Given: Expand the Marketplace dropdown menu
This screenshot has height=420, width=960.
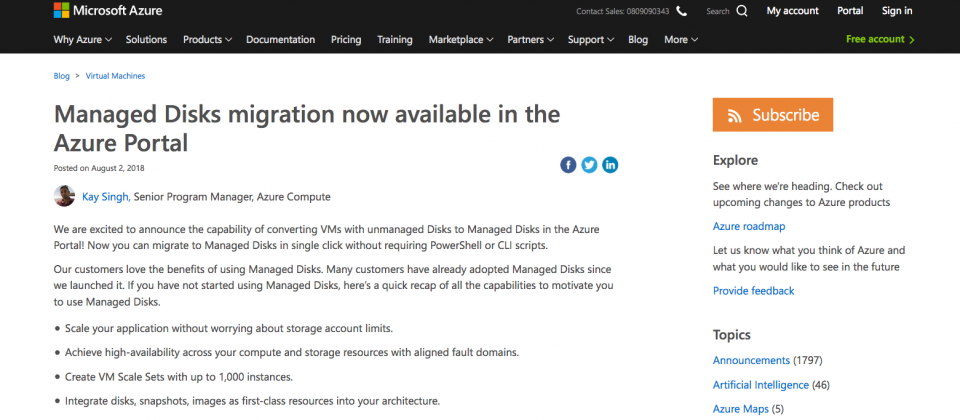Looking at the screenshot, I should point(461,40).
